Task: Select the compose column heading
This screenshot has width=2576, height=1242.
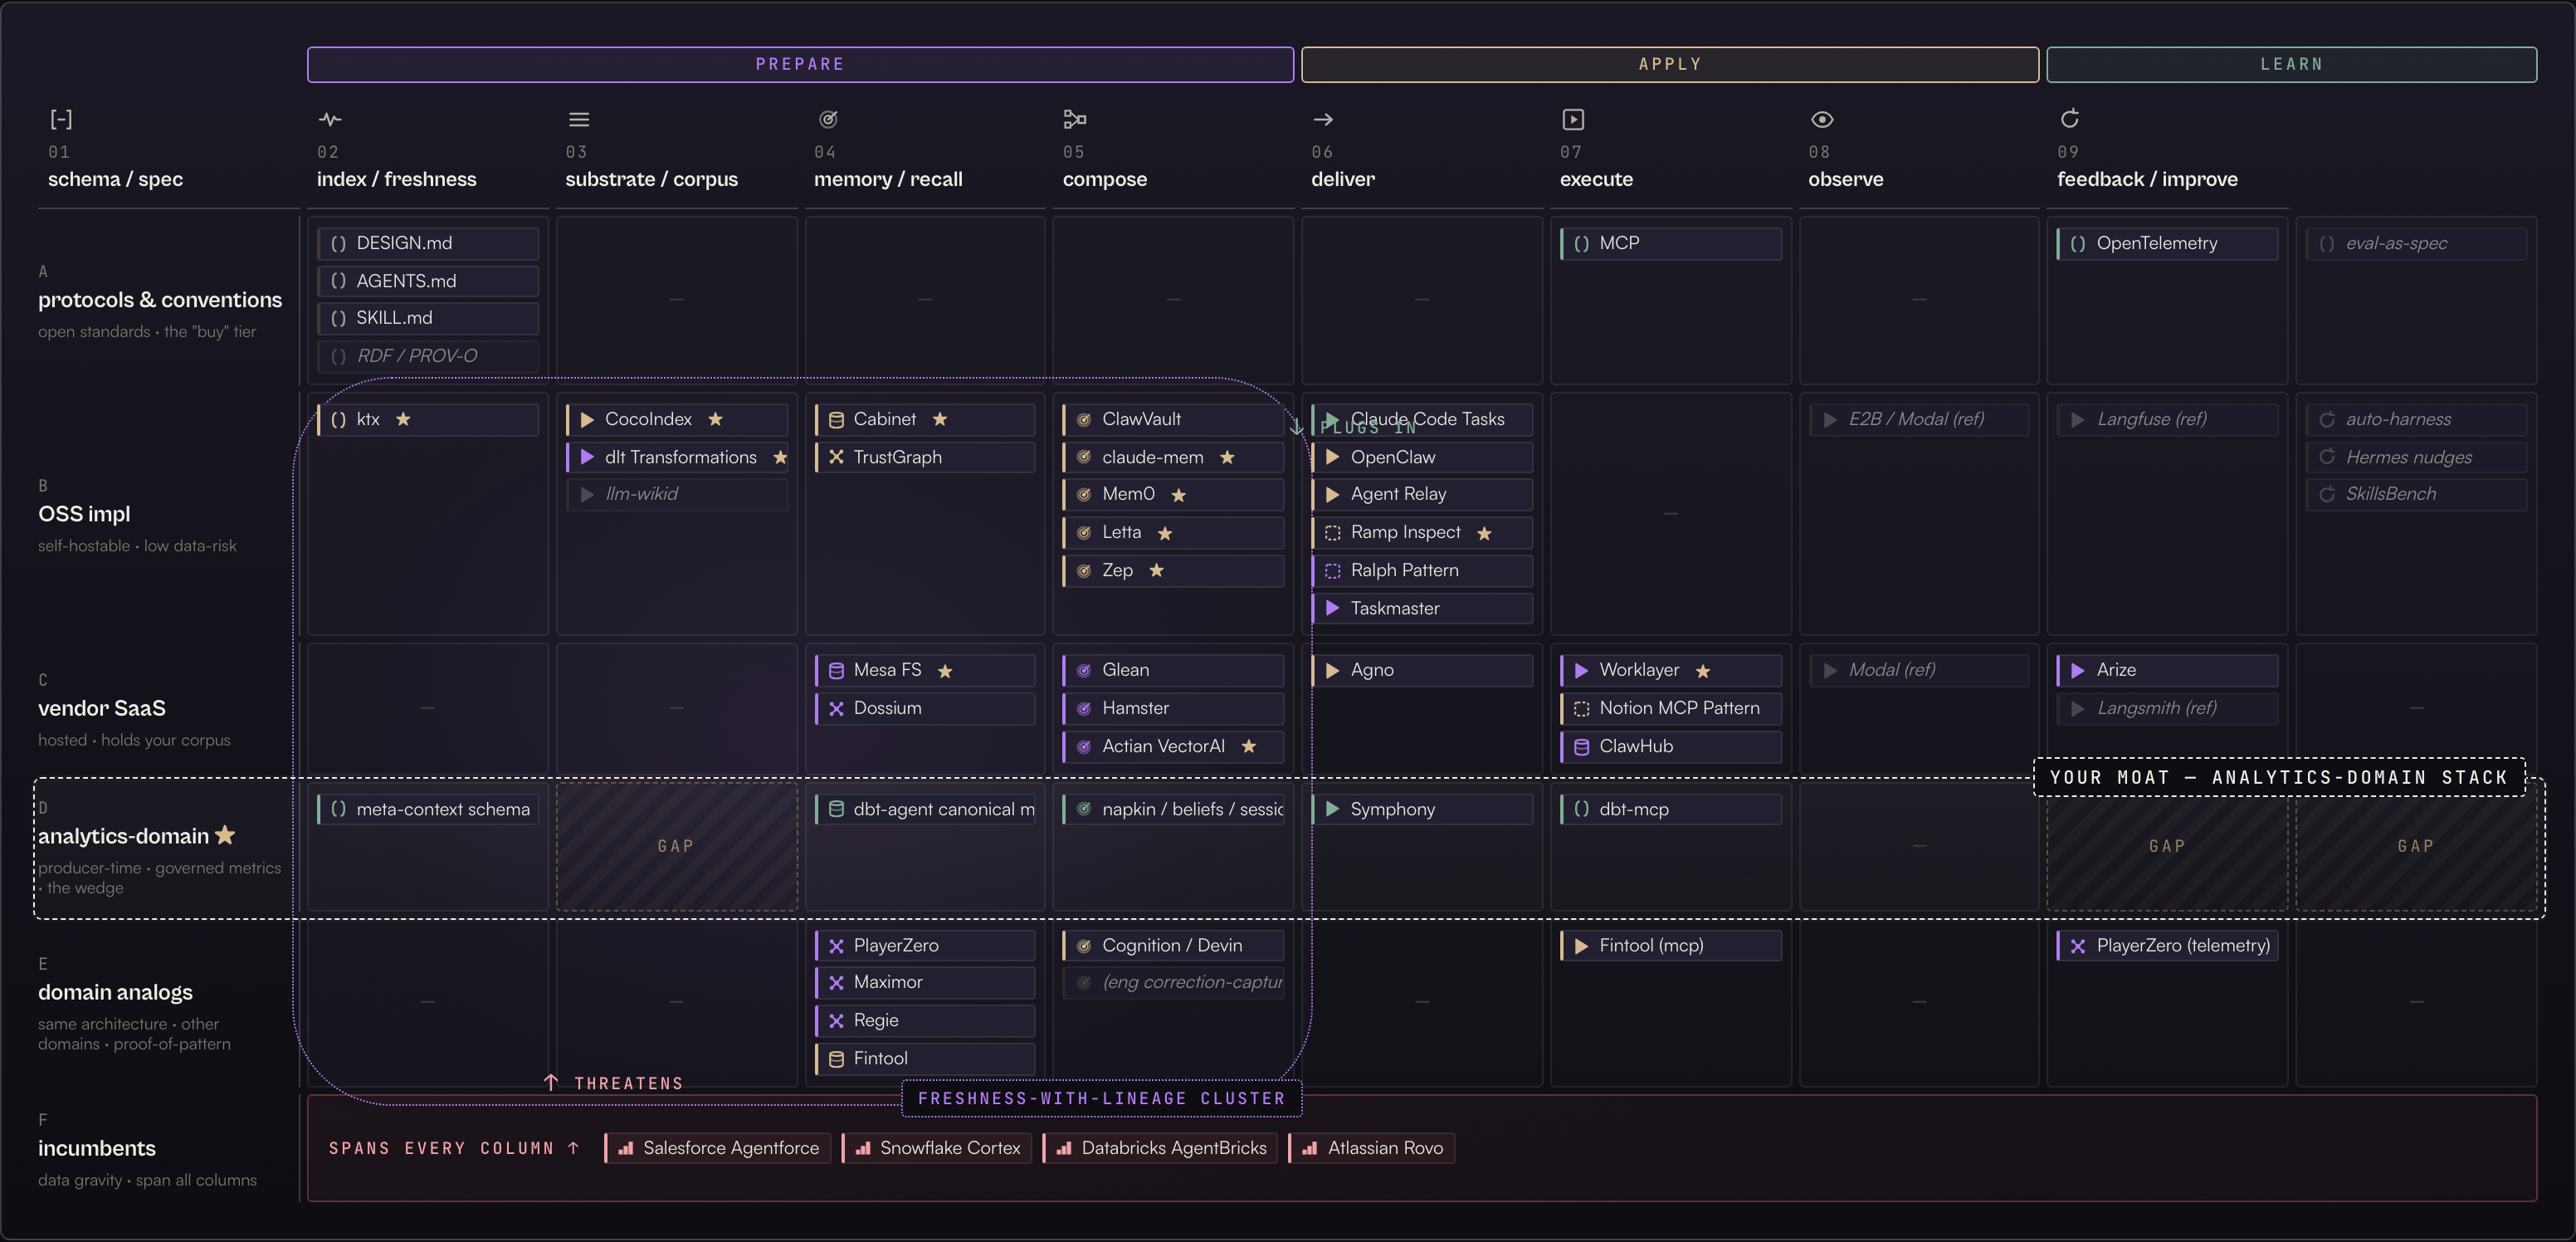Action: (x=1104, y=179)
